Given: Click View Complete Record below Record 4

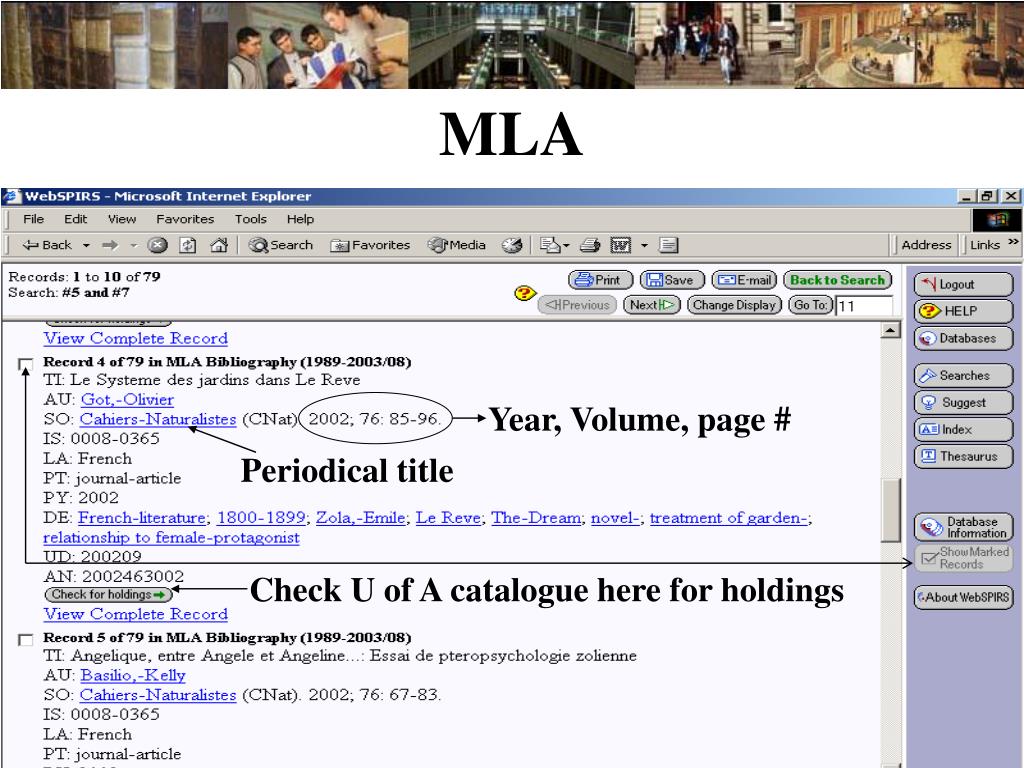Looking at the screenshot, I should tap(136, 615).
